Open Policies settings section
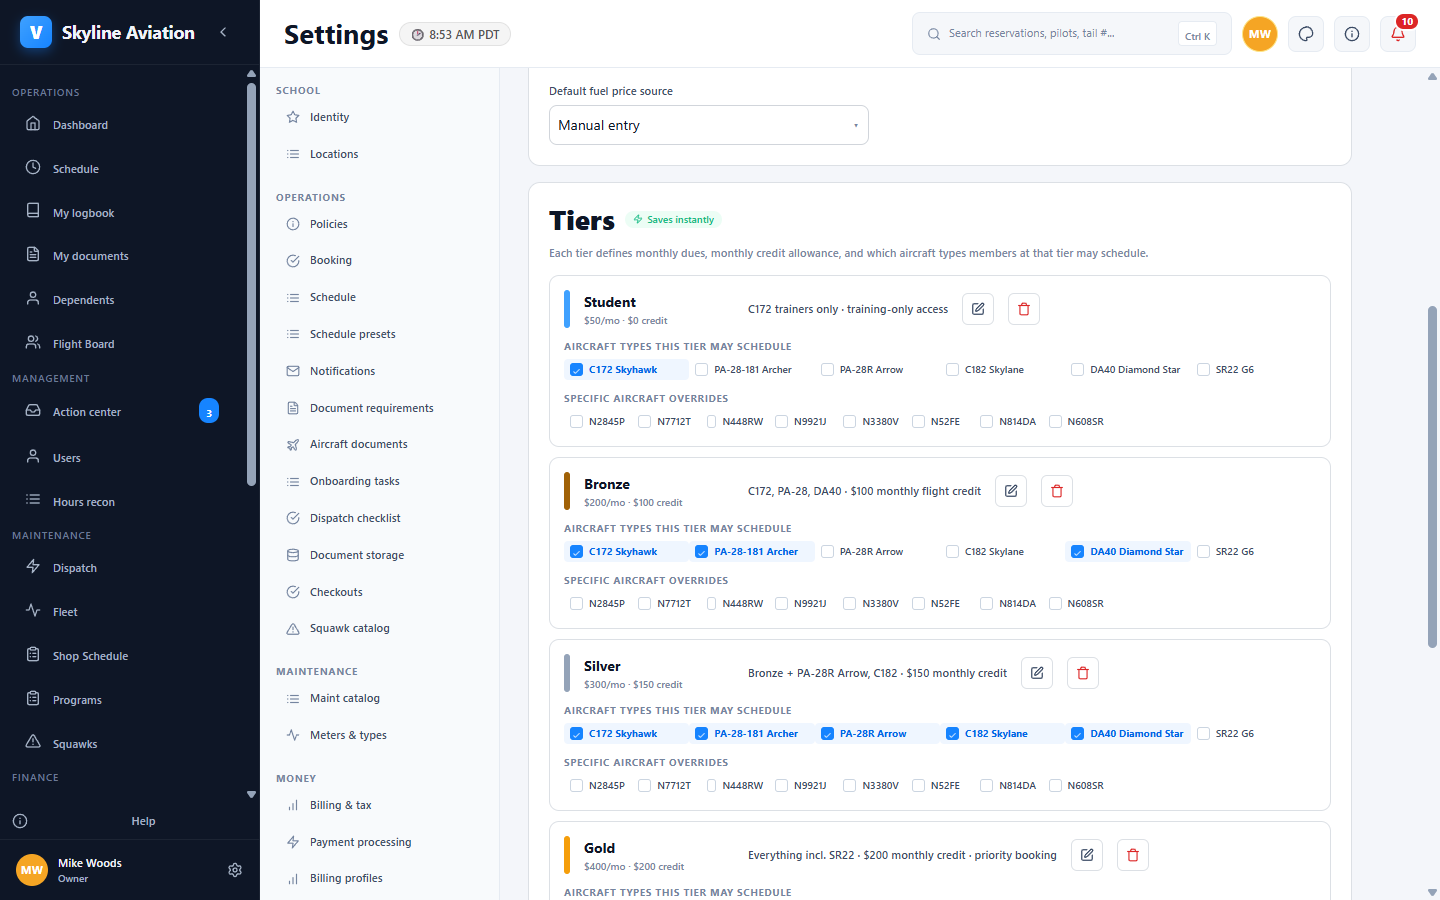The width and height of the screenshot is (1440, 900). tap(380, 224)
